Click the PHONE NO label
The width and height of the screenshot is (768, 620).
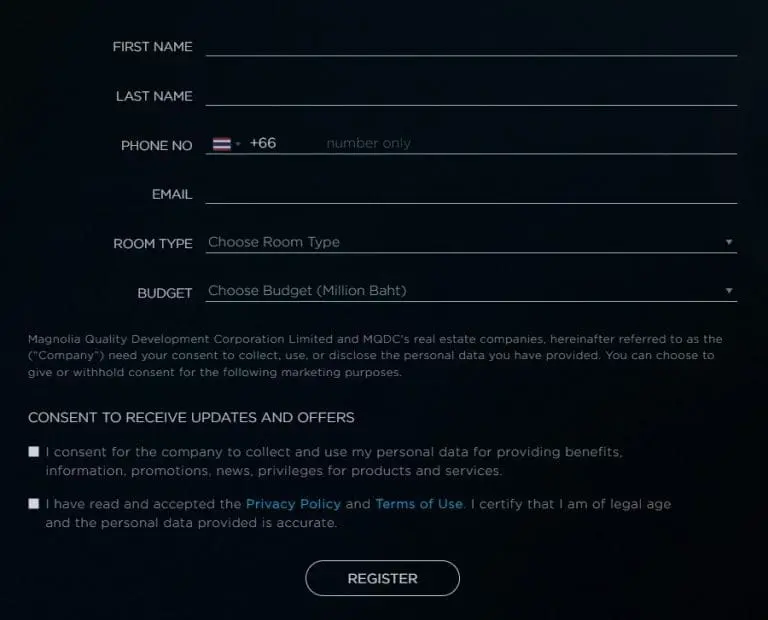(x=156, y=145)
